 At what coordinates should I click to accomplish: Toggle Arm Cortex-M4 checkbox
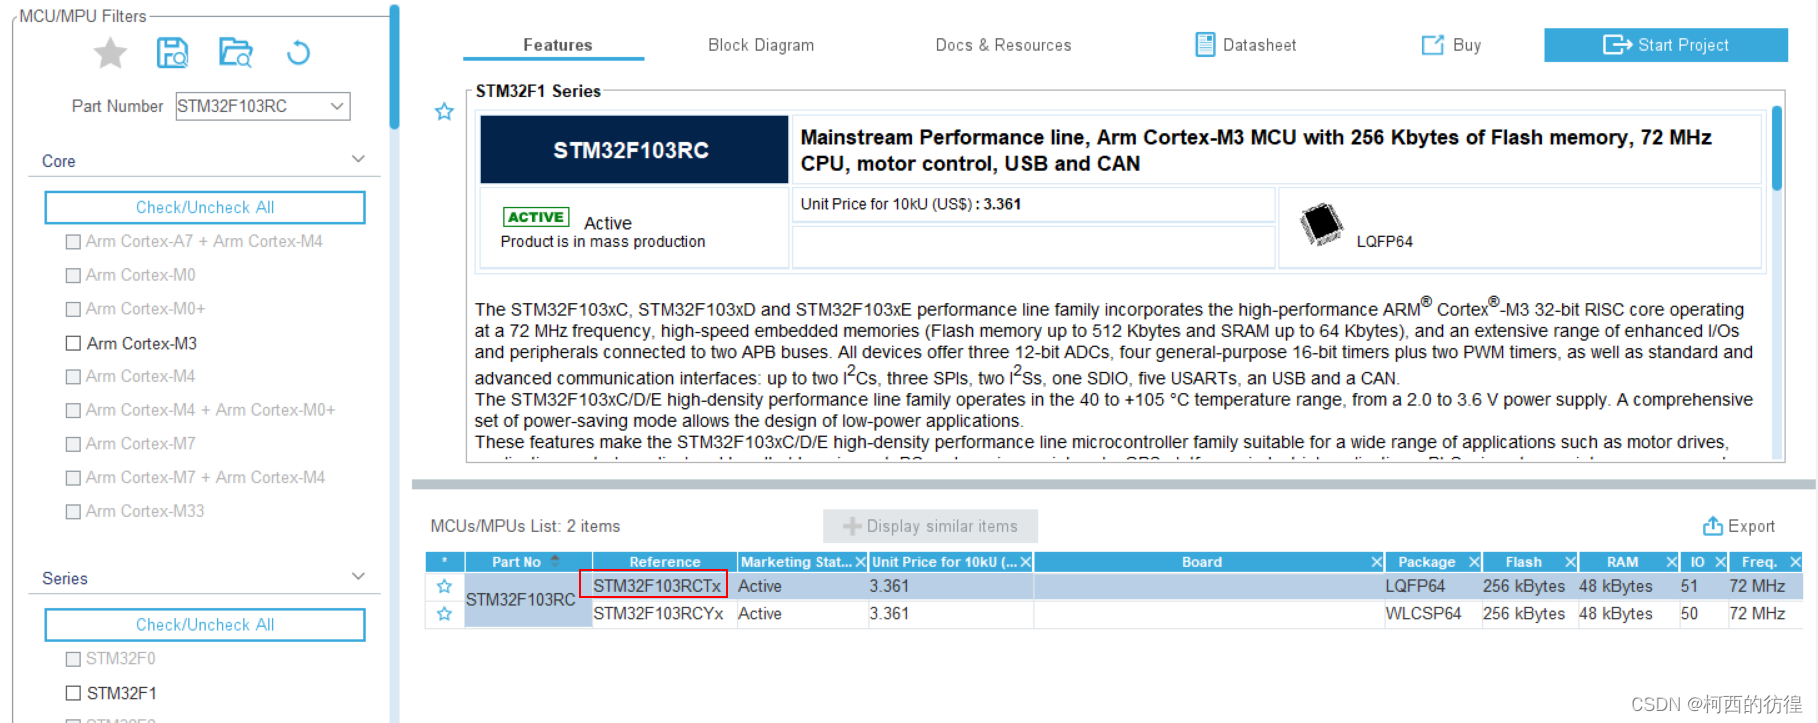(x=73, y=377)
